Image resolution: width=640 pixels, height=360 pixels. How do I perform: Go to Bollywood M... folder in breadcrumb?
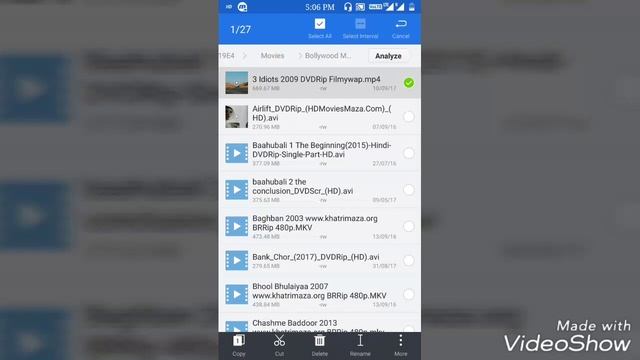(328, 56)
